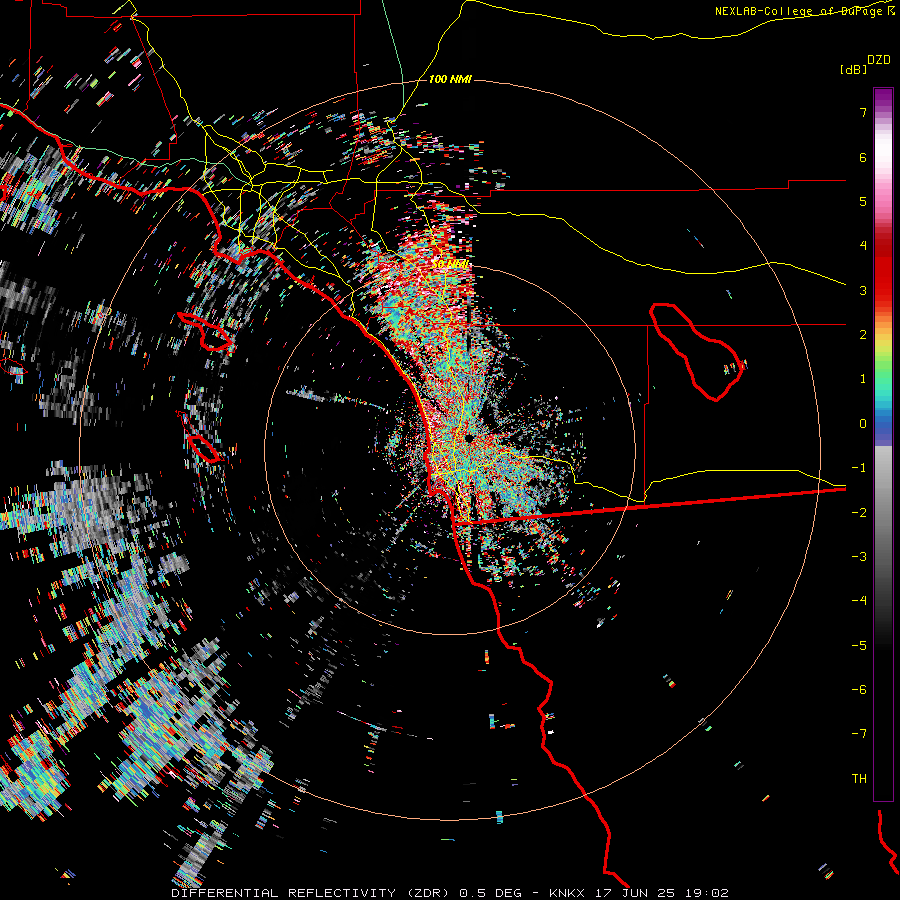The height and width of the screenshot is (900, 900).
Task: Click the purple top segment of colorbar
Action: coord(883,99)
